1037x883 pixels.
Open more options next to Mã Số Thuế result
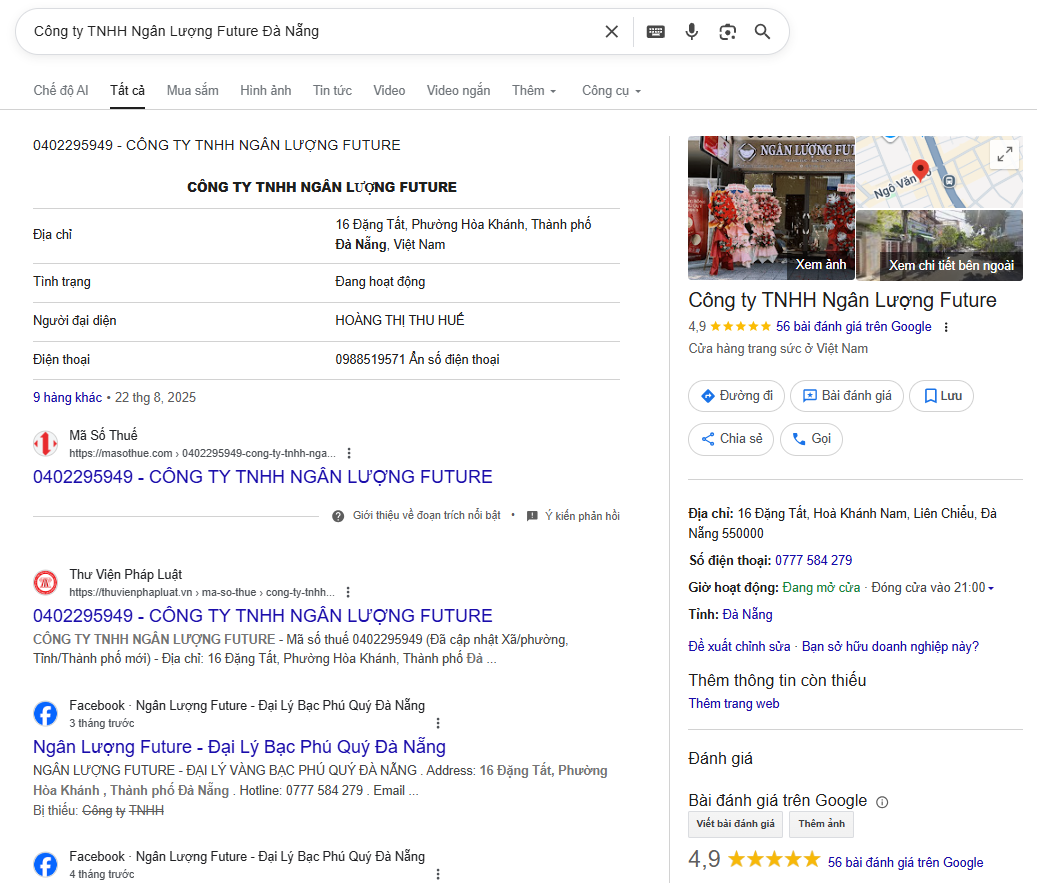(x=349, y=453)
